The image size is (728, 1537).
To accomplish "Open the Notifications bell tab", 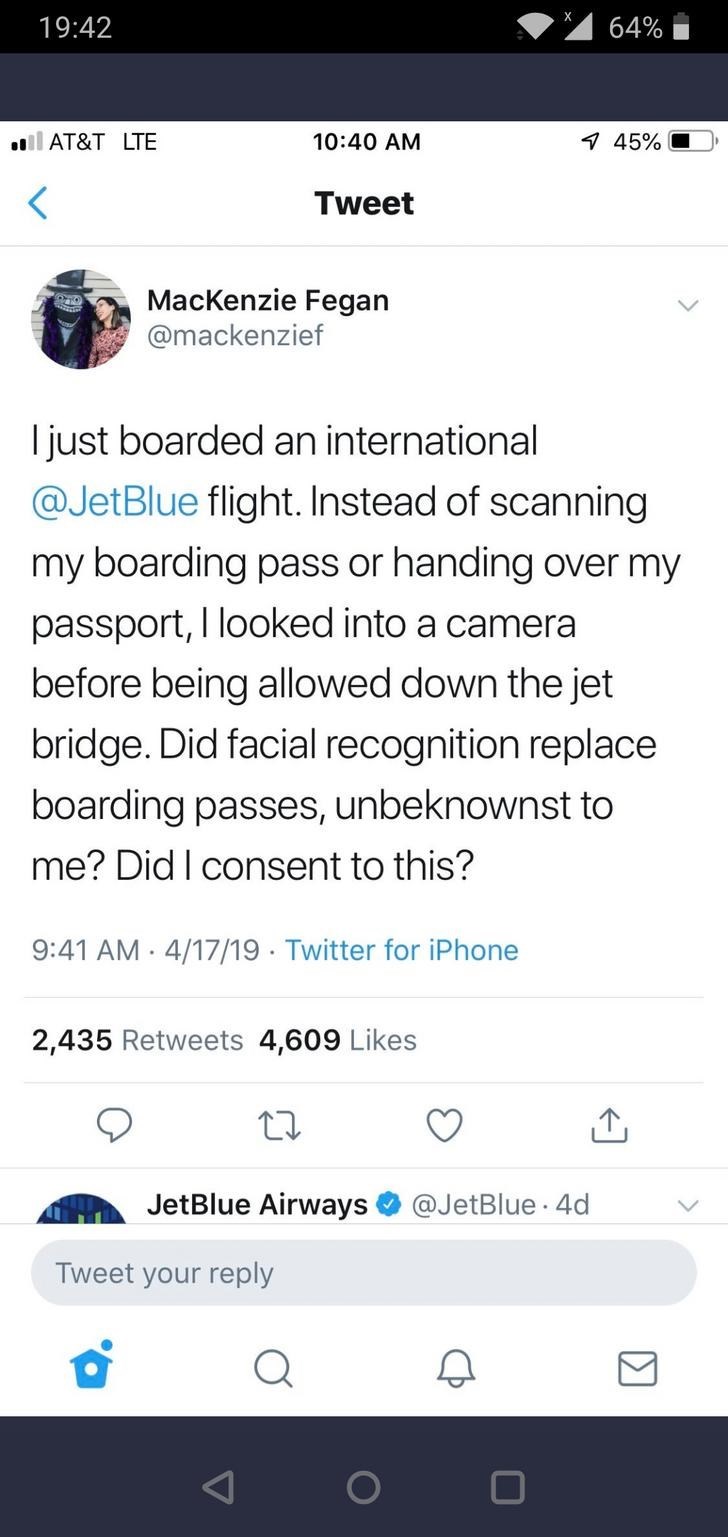I will (455, 1368).
